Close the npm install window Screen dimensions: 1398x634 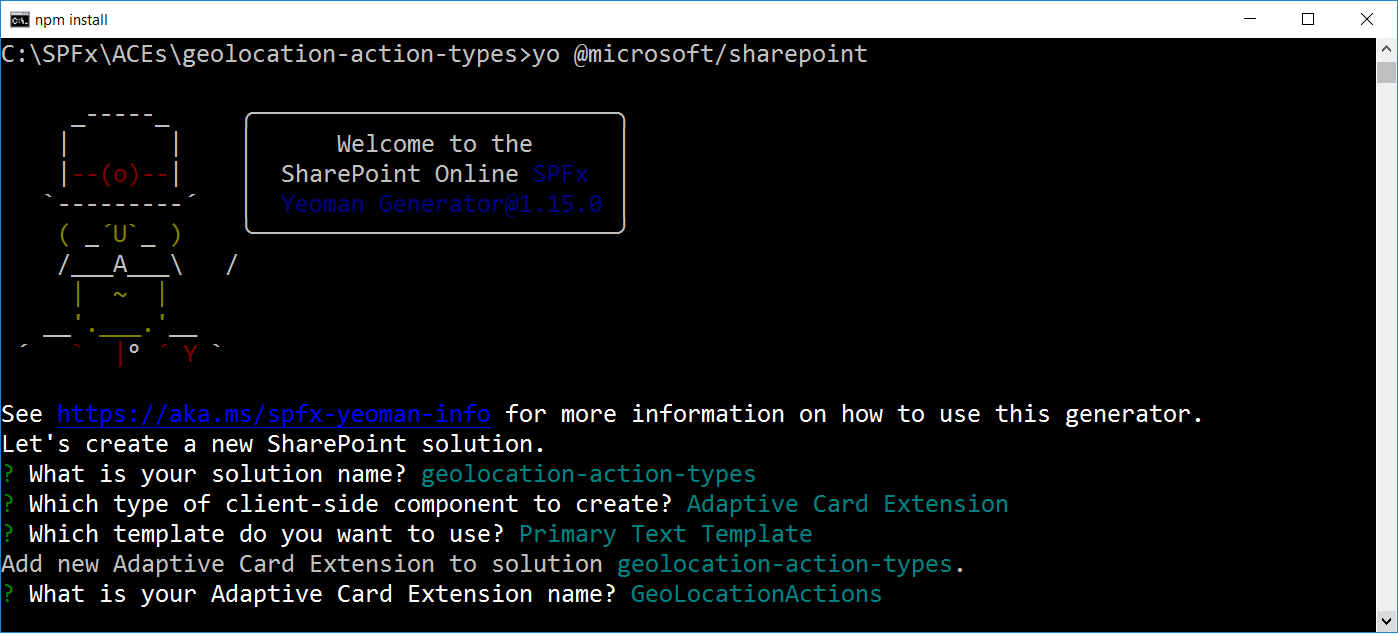pyautogui.click(x=1367, y=19)
